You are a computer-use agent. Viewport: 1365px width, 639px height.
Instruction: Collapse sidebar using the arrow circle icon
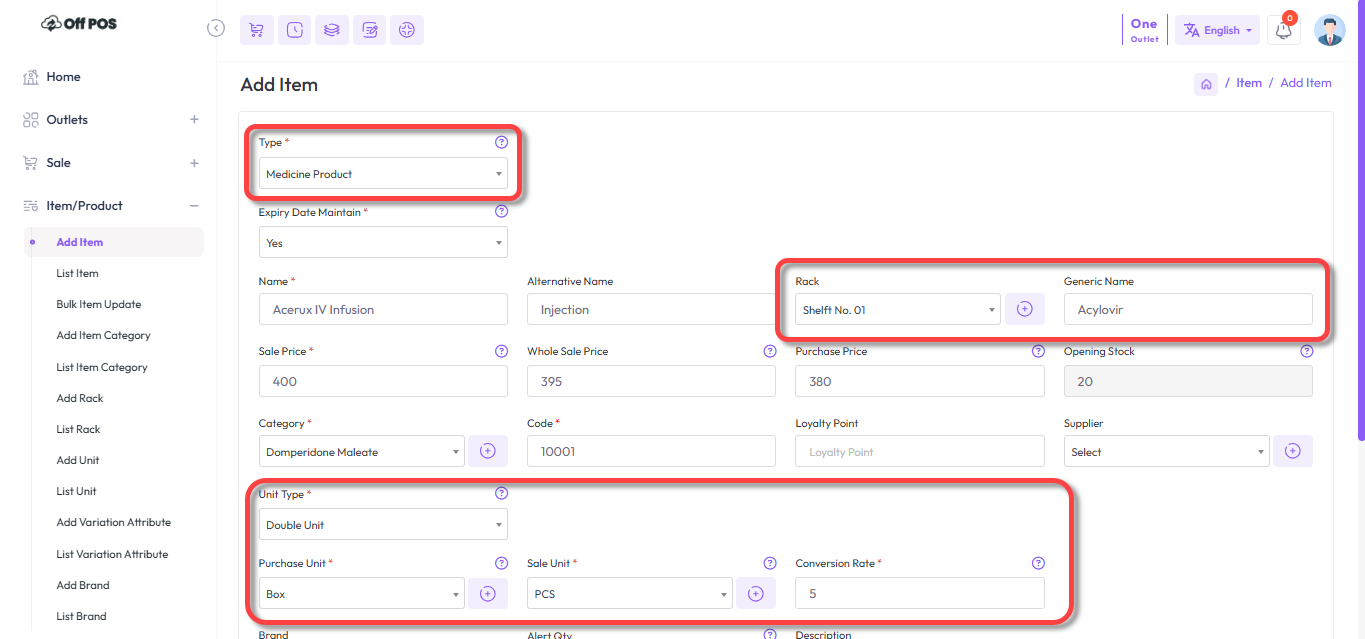[x=216, y=28]
